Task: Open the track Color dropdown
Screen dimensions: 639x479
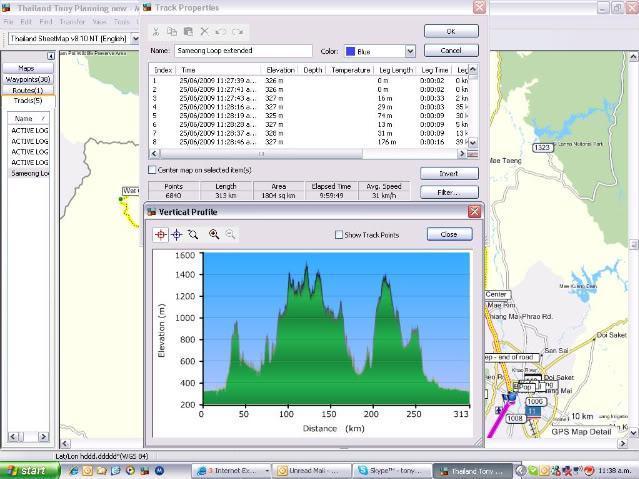Action: 410,51
